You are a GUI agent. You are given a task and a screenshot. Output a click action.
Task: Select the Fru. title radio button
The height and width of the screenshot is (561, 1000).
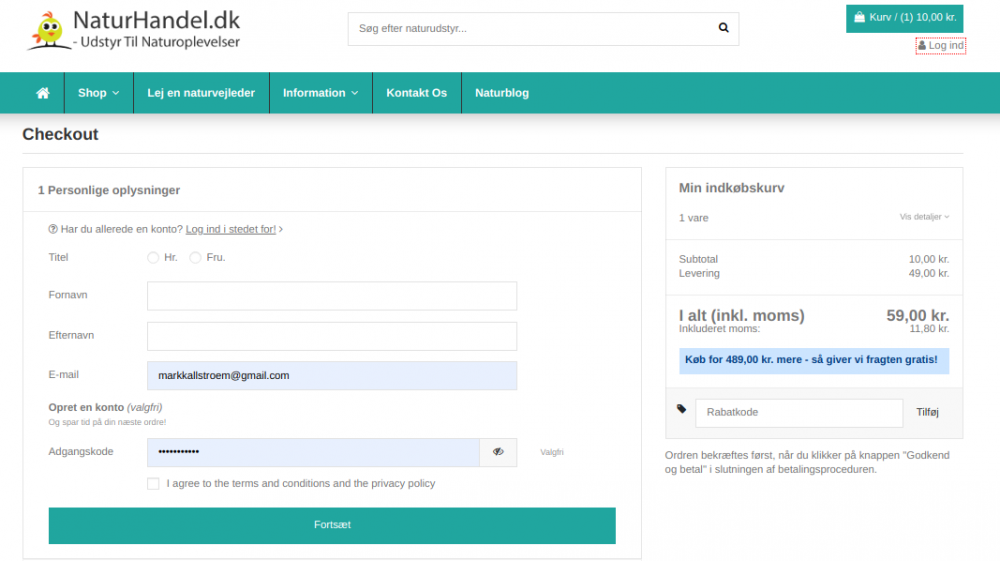(195, 258)
